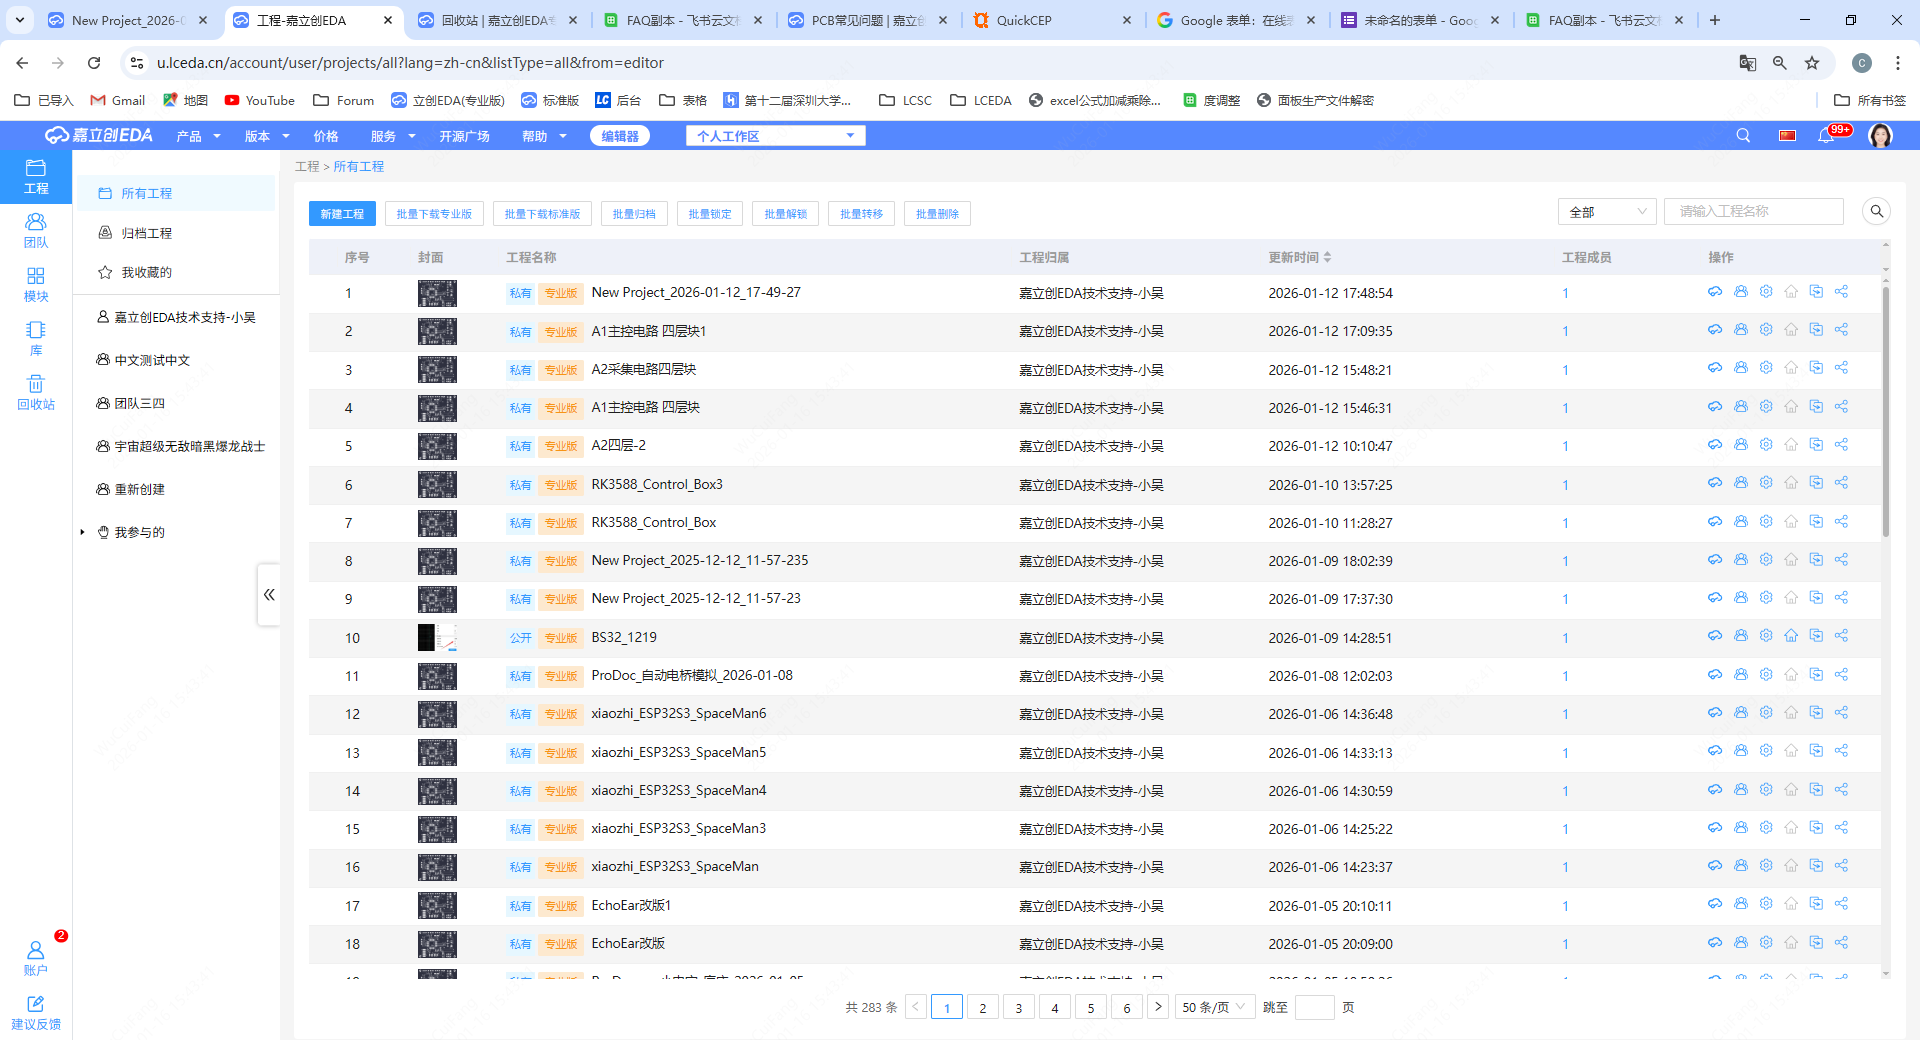Open settings gear for A1主控电路 四层块1

[x=1766, y=330]
